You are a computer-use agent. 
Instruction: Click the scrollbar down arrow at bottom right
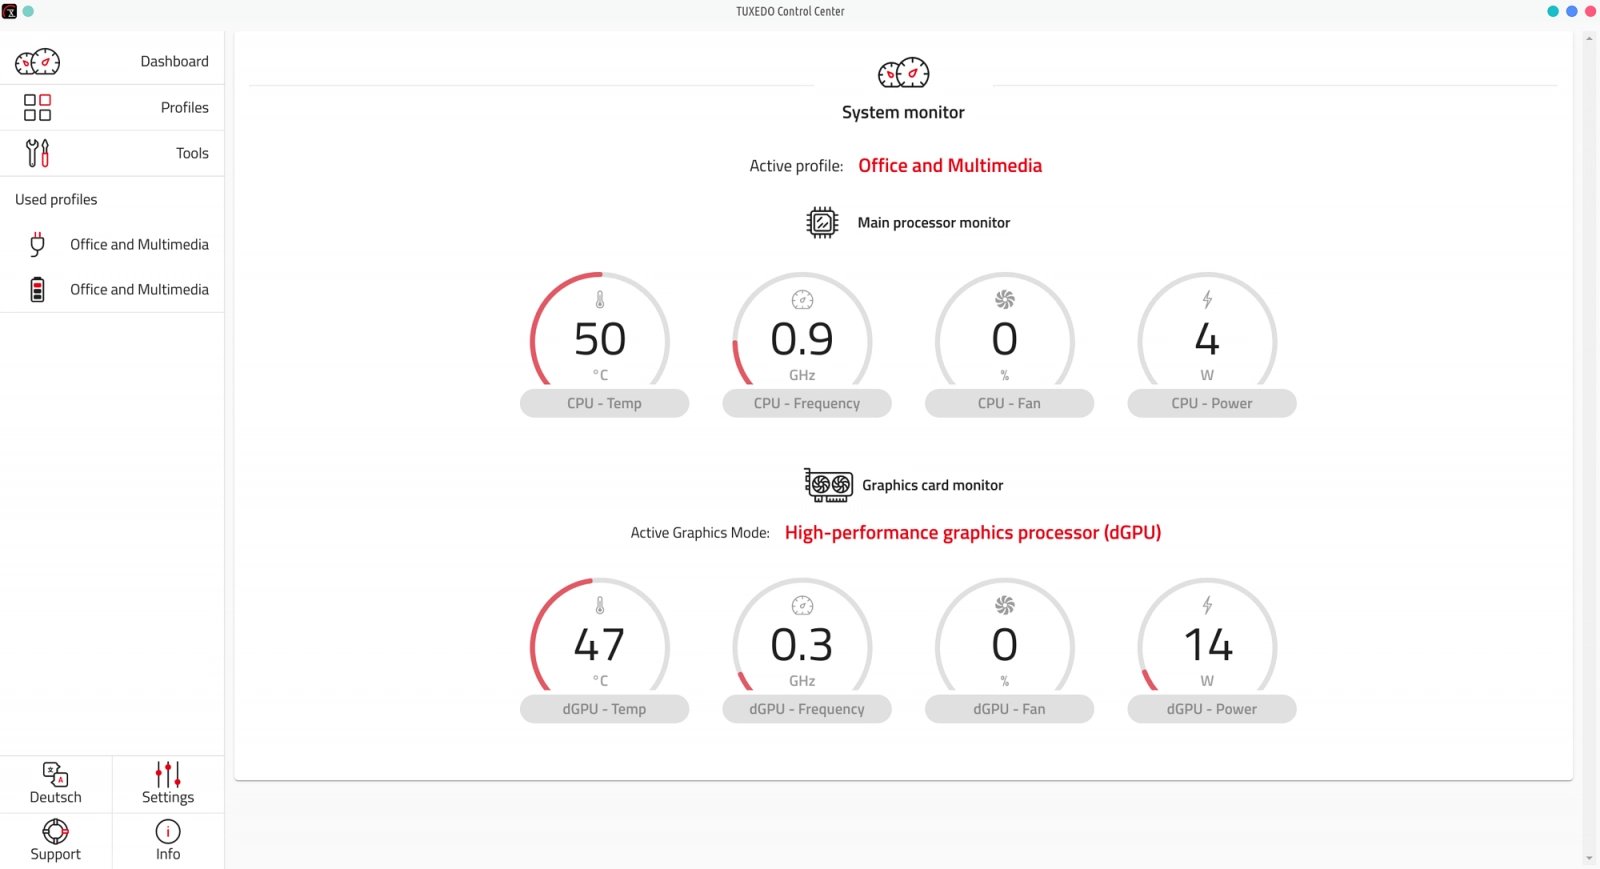[1589, 859]
